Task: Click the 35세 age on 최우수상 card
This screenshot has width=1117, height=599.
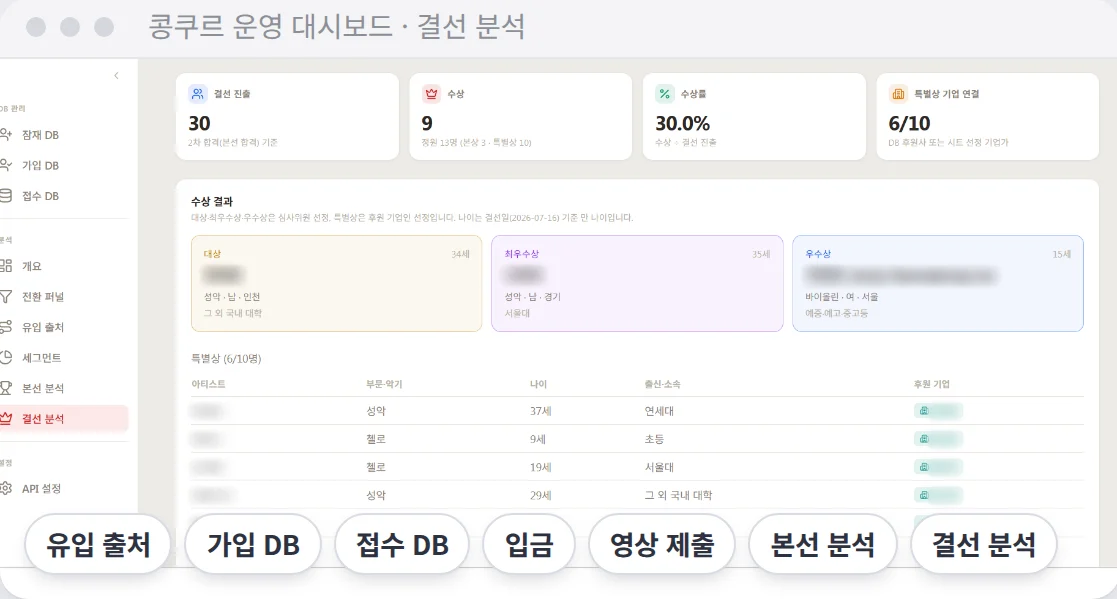Action: coord(761,254)
